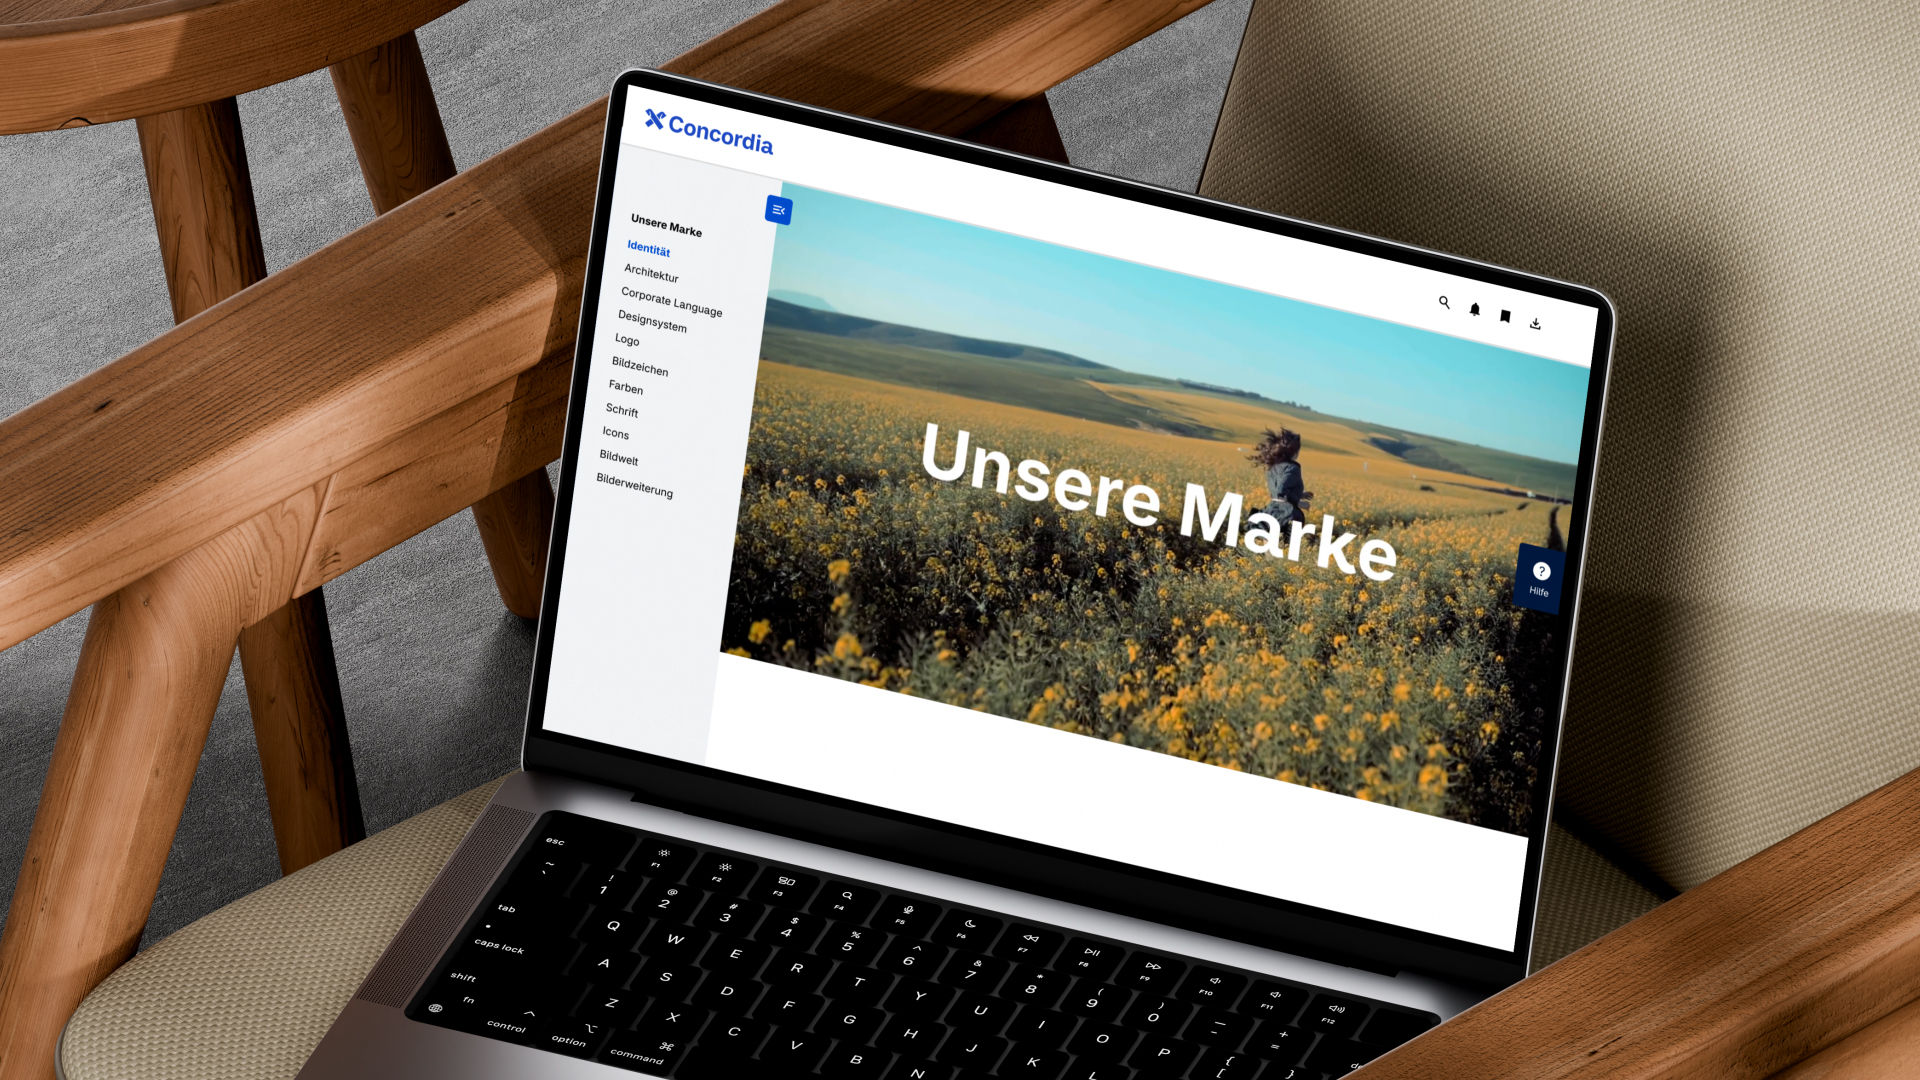Open the Hilfe help button

click(1540, 578)
